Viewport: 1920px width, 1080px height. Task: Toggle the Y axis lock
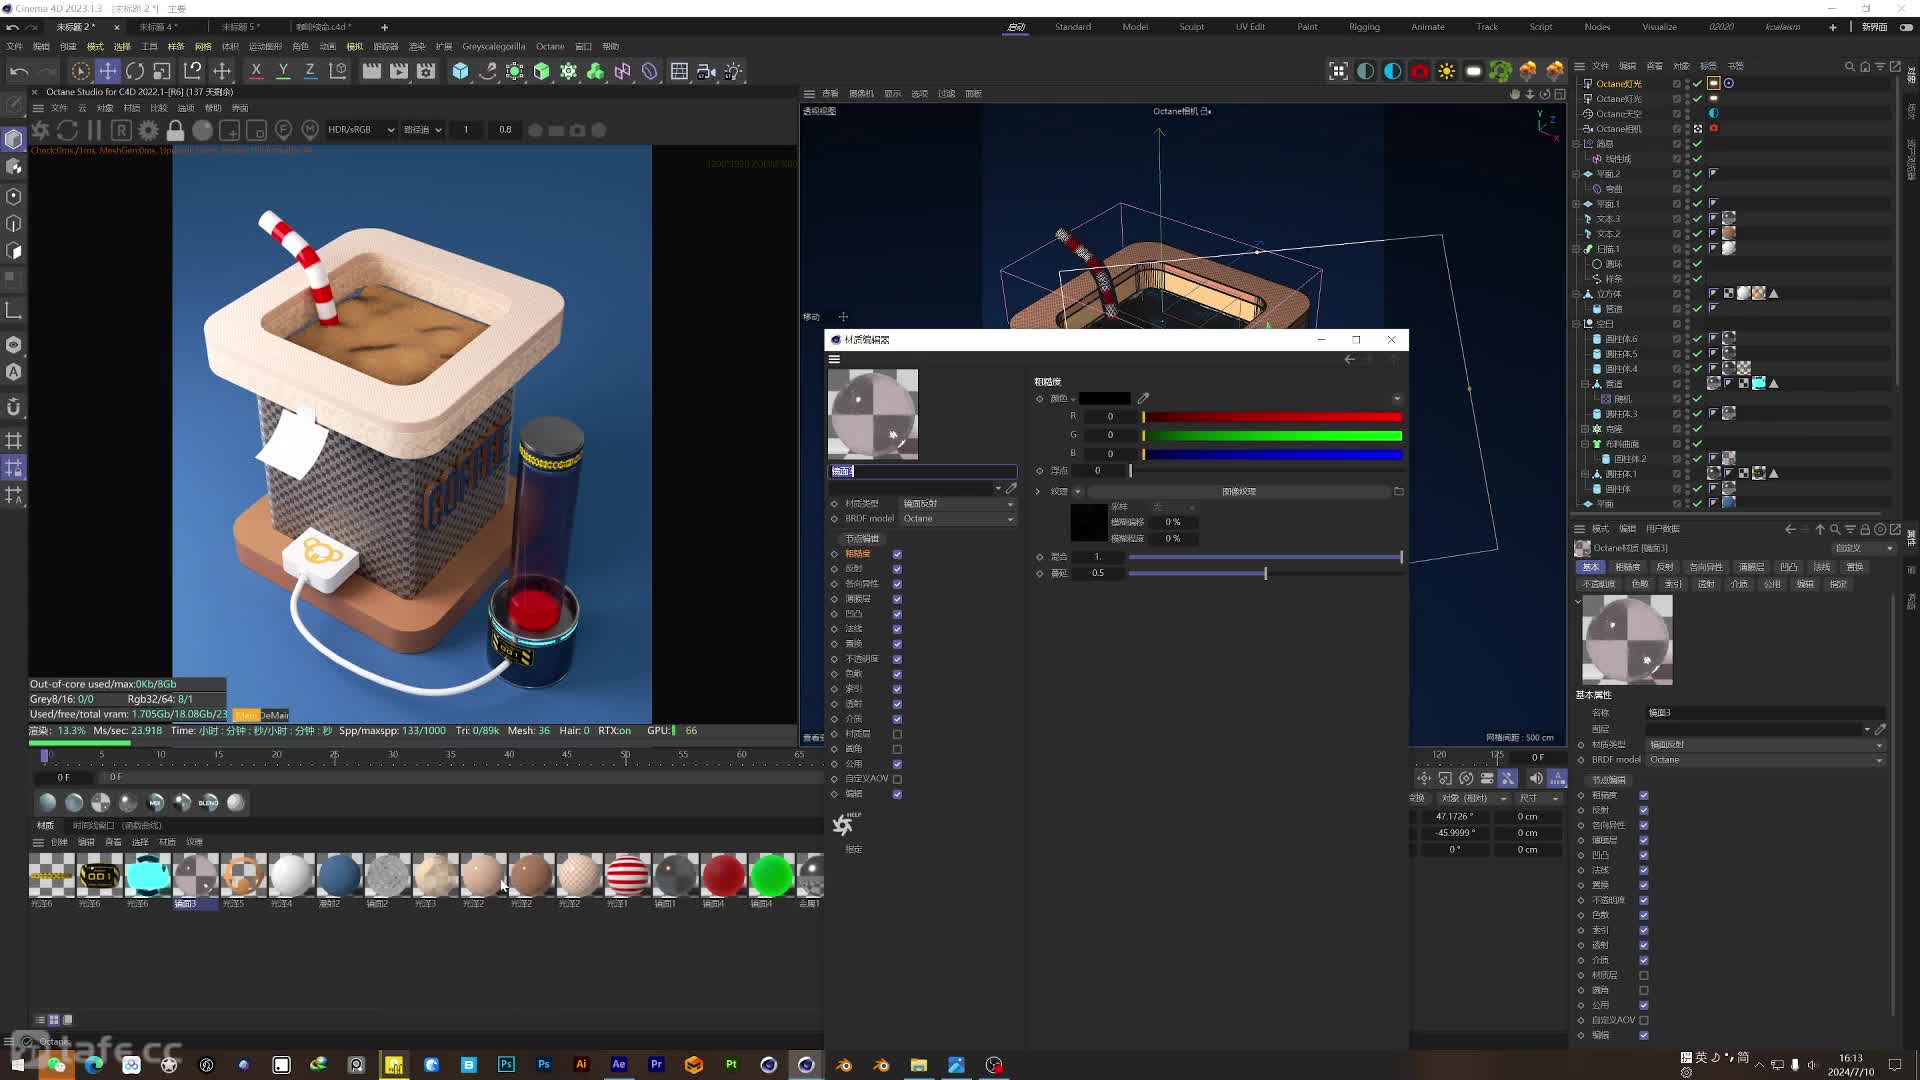coord(283,71)
